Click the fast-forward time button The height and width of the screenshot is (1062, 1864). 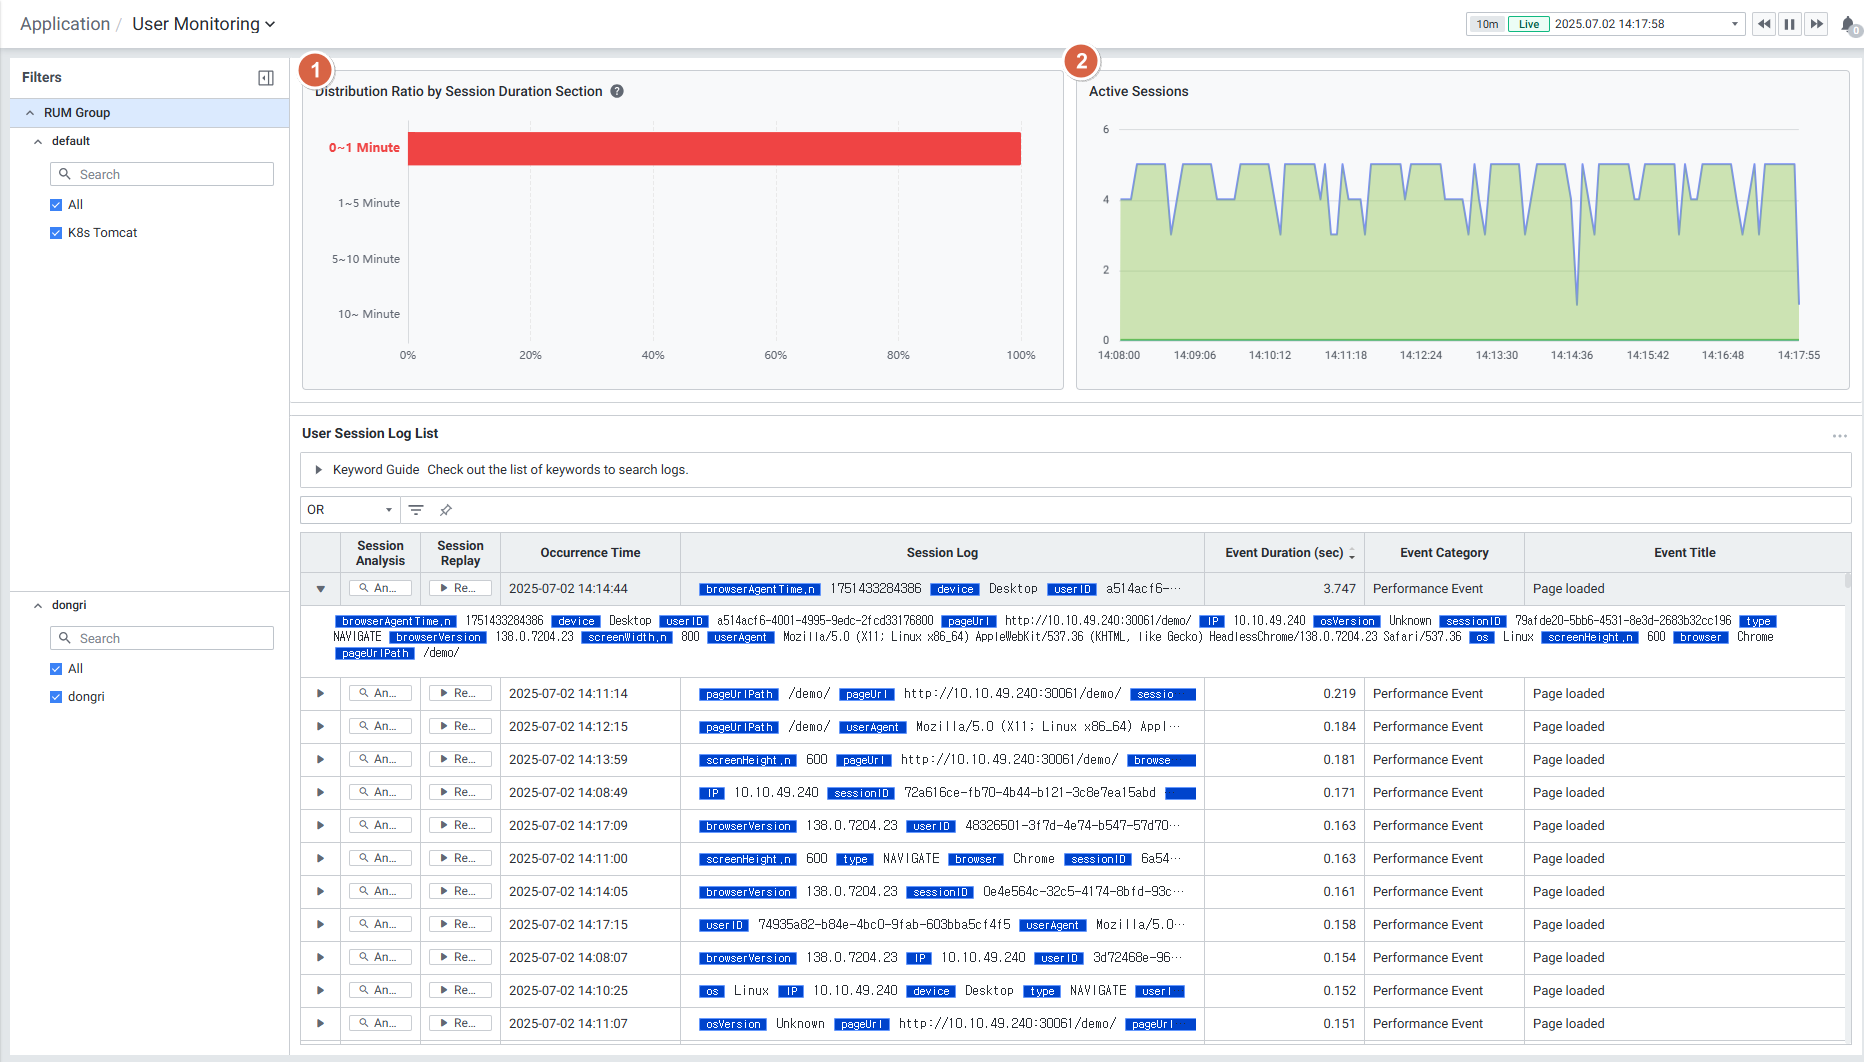click(x=1817, y=24)
